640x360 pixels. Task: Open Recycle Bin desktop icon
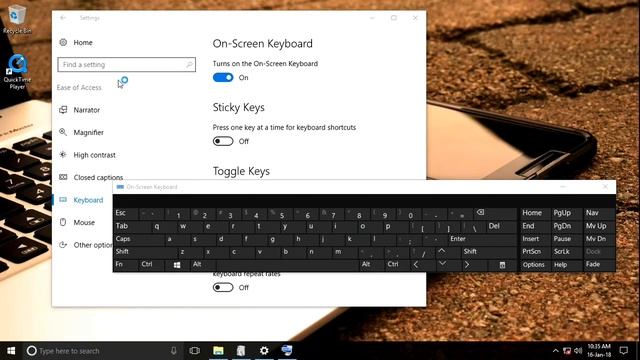(x=17, y=20)
